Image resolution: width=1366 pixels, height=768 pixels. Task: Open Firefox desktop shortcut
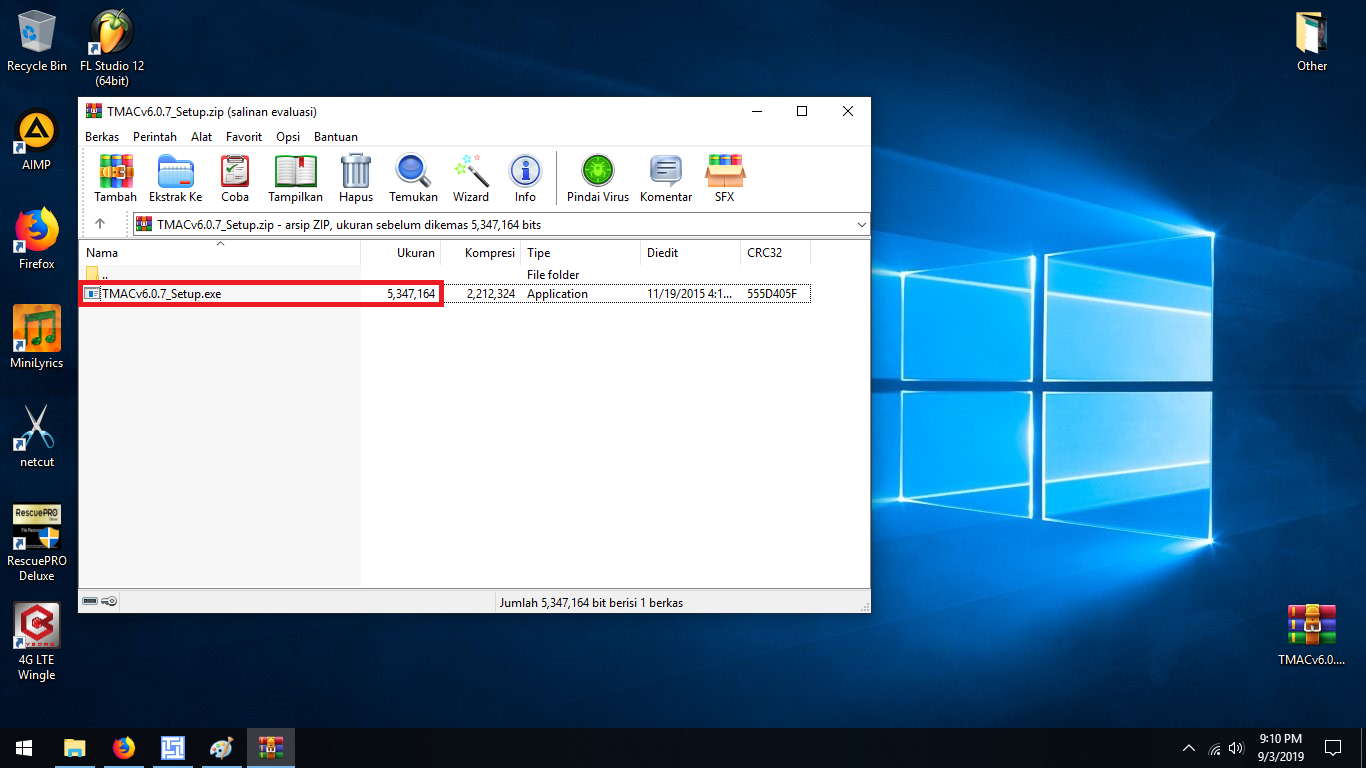click(x=37, y=240)
